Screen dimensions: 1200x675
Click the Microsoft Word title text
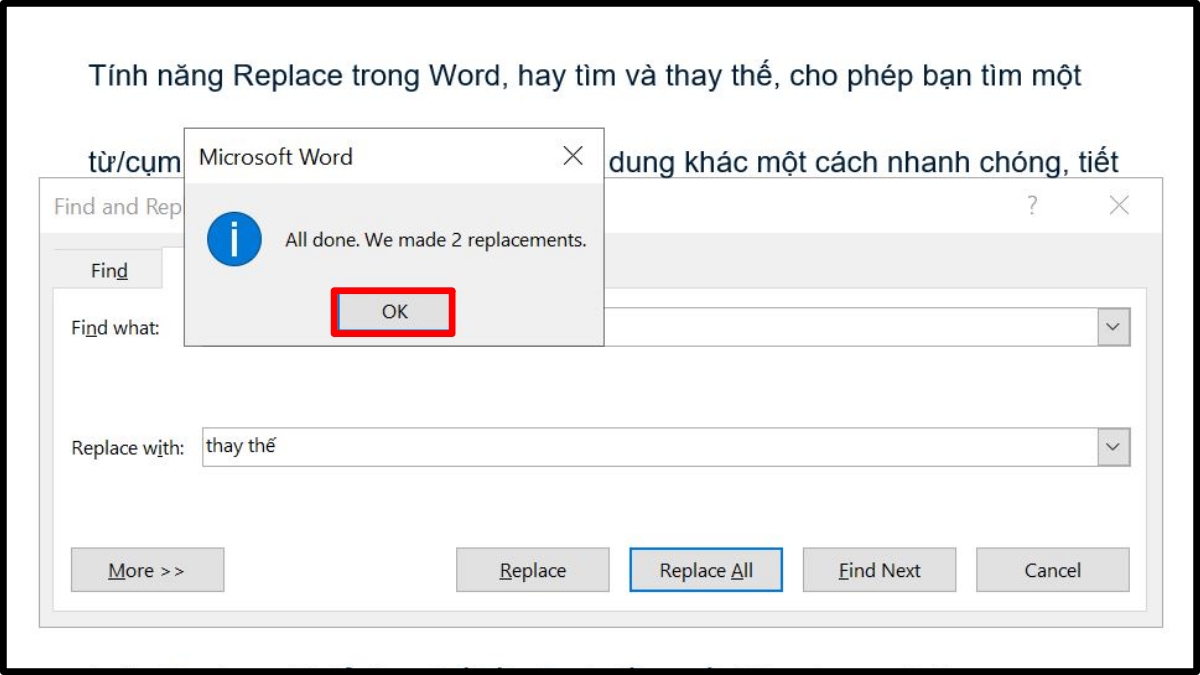tap(276, 157)
